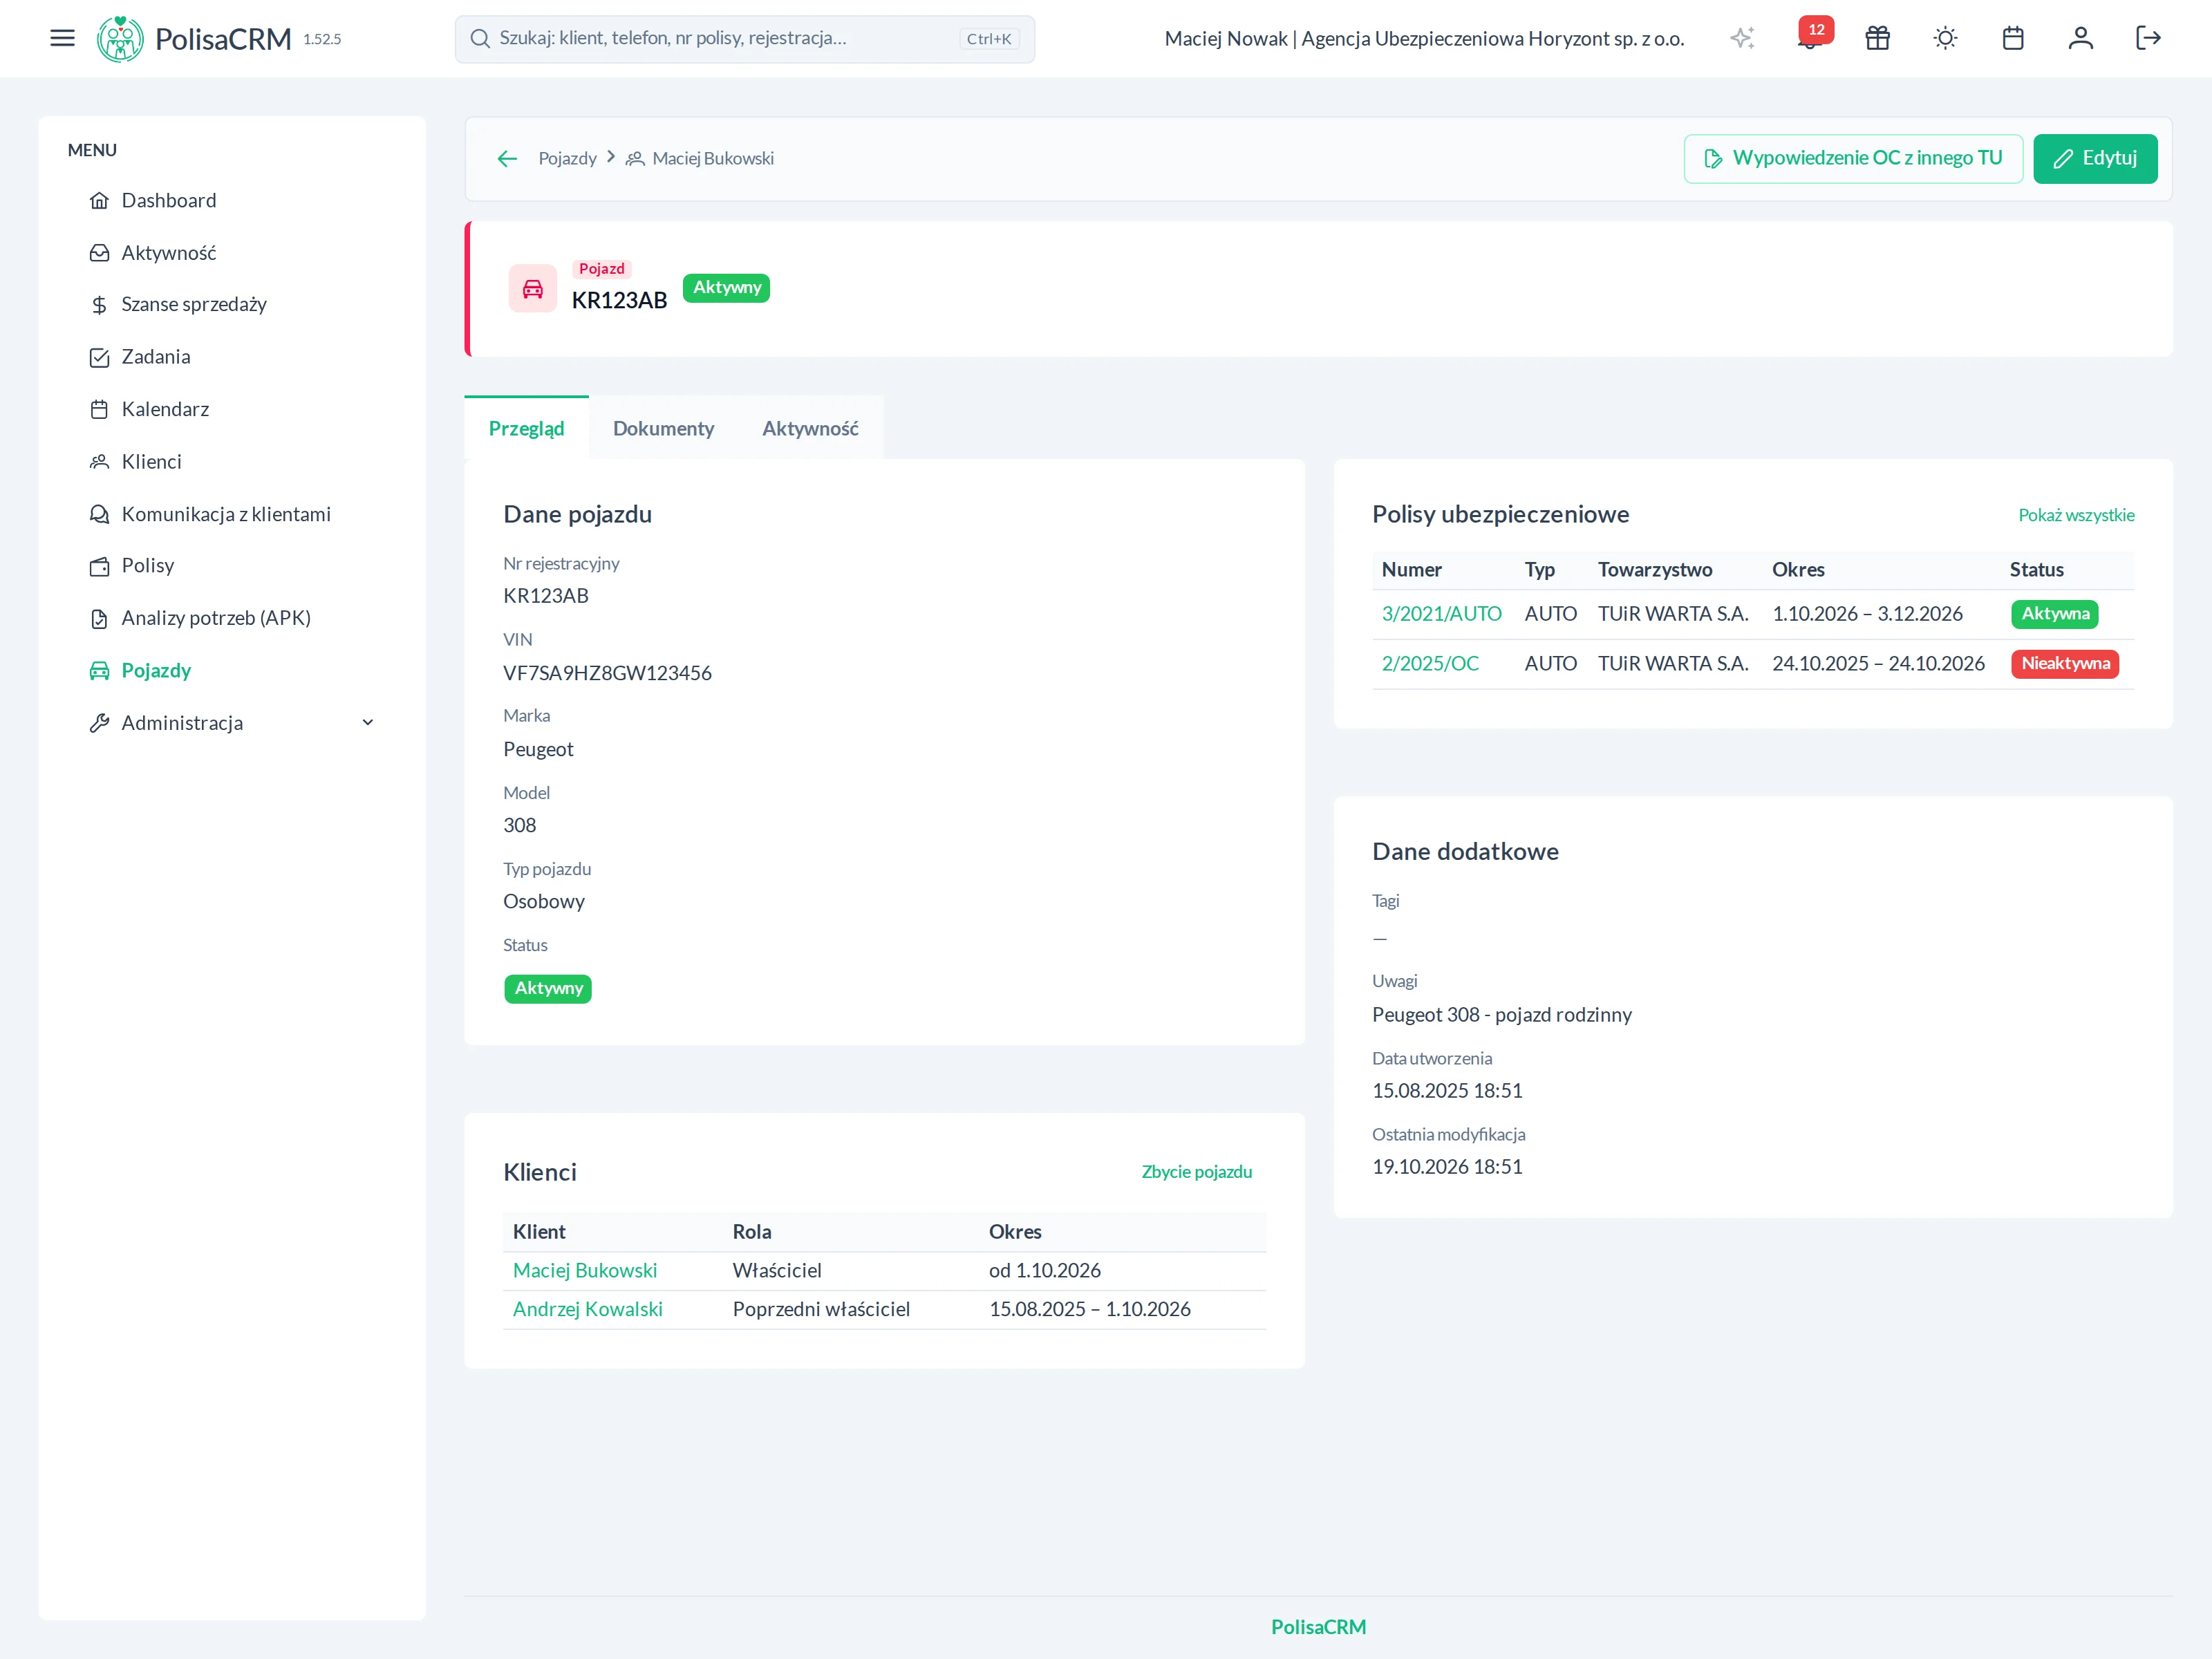Select the Przegląd tab
The height and width of the screenshot is (1659, 2212).
point(526,428)
